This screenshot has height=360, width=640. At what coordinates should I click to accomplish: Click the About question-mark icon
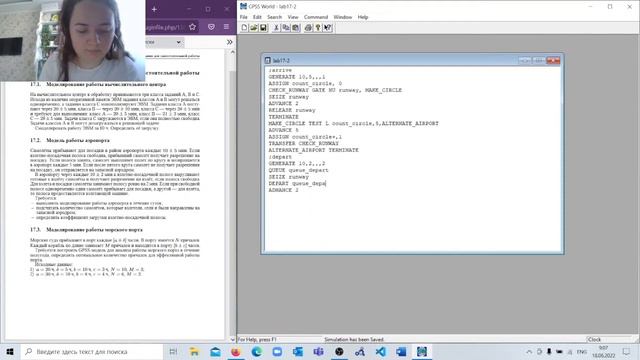pos(318,28)
